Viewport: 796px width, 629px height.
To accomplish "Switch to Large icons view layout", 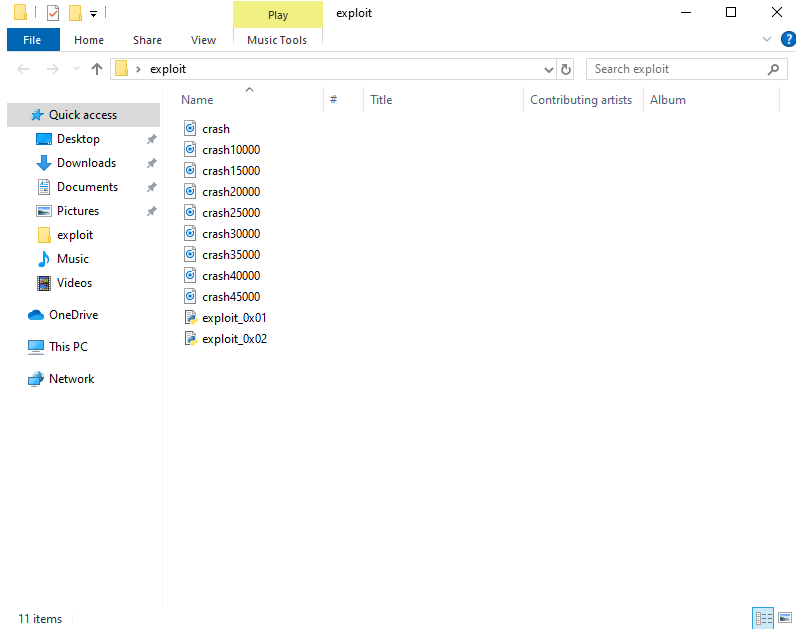I will pyautogui.click(x=784, y=618).
